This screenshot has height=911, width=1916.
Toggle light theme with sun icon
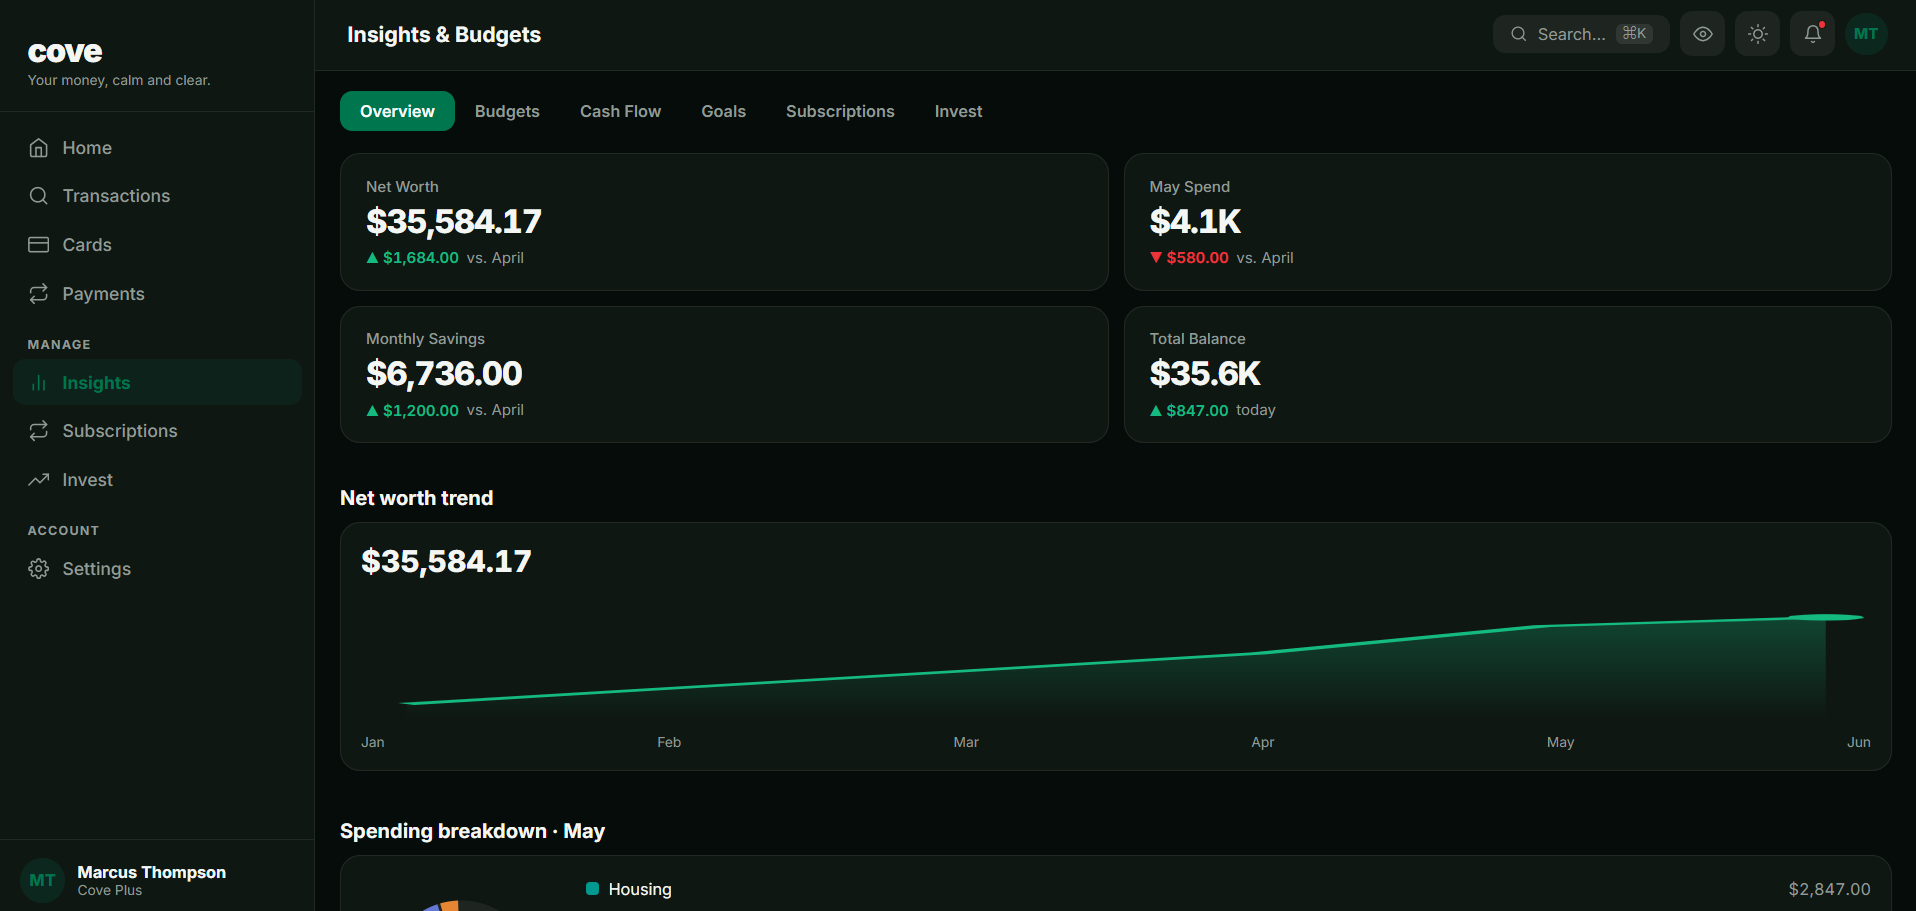tap(1757, 34)
